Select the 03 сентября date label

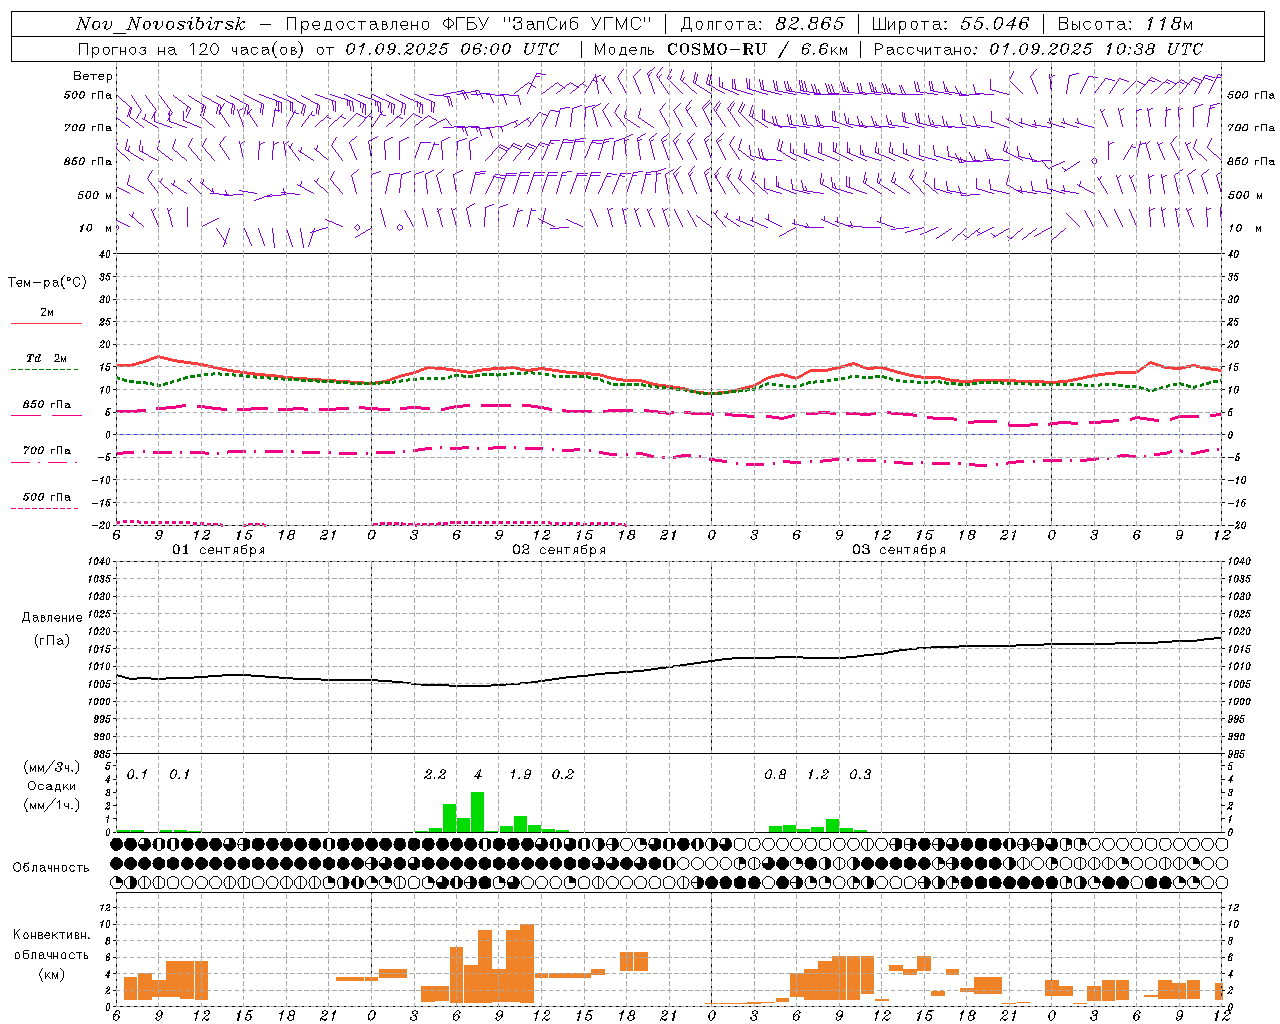point(899,550)
